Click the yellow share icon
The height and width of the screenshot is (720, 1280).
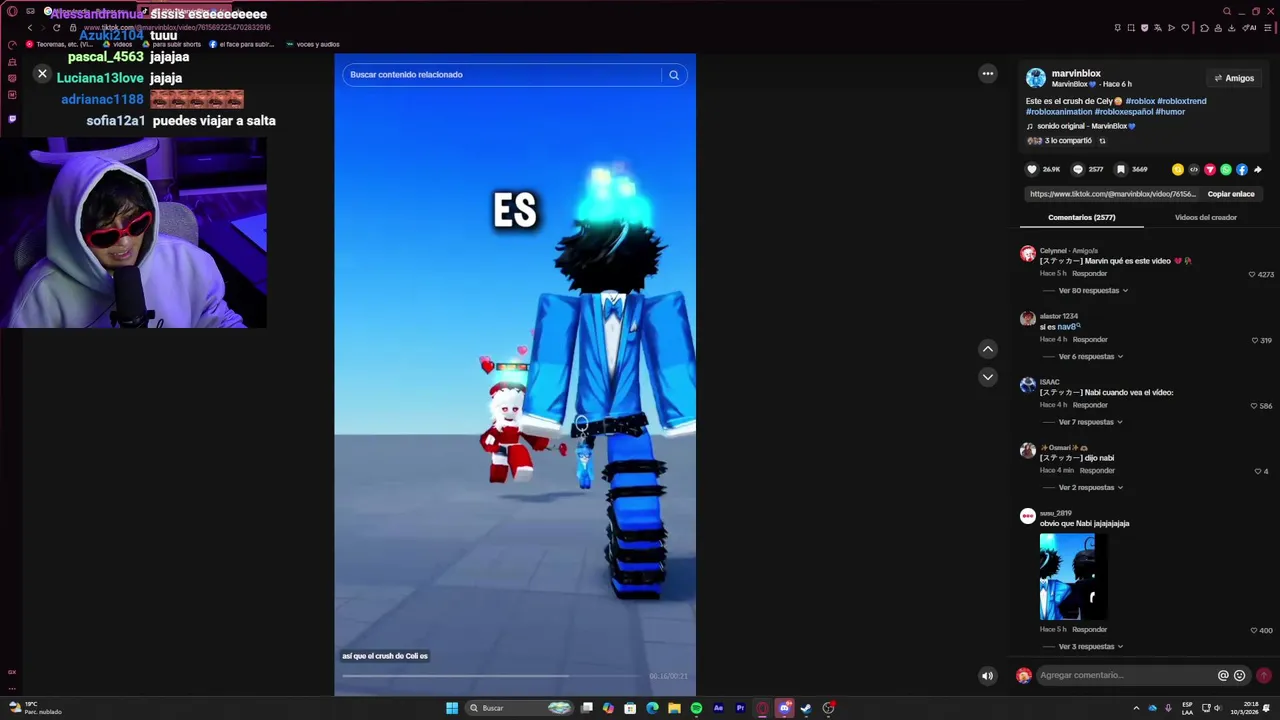[1178, 170]
